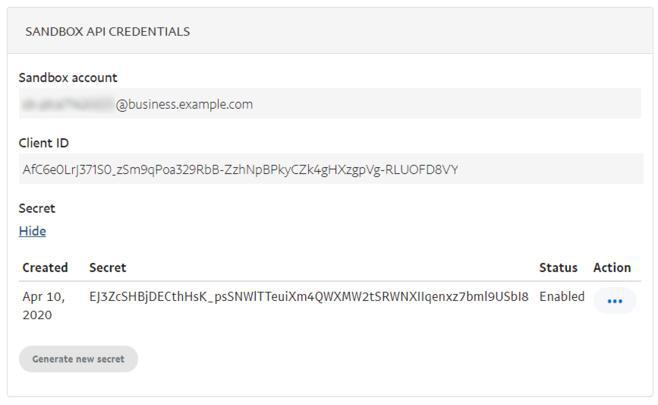
Task: Click the Client ID label
Action: 44,143
